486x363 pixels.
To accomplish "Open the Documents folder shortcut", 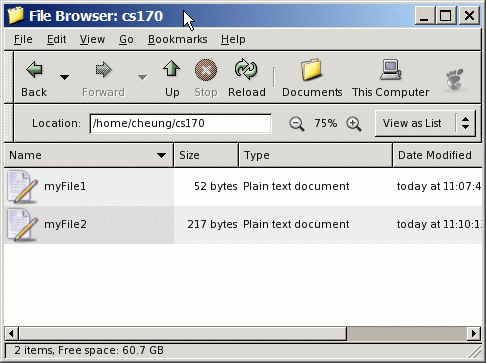I will coord(312,78).
